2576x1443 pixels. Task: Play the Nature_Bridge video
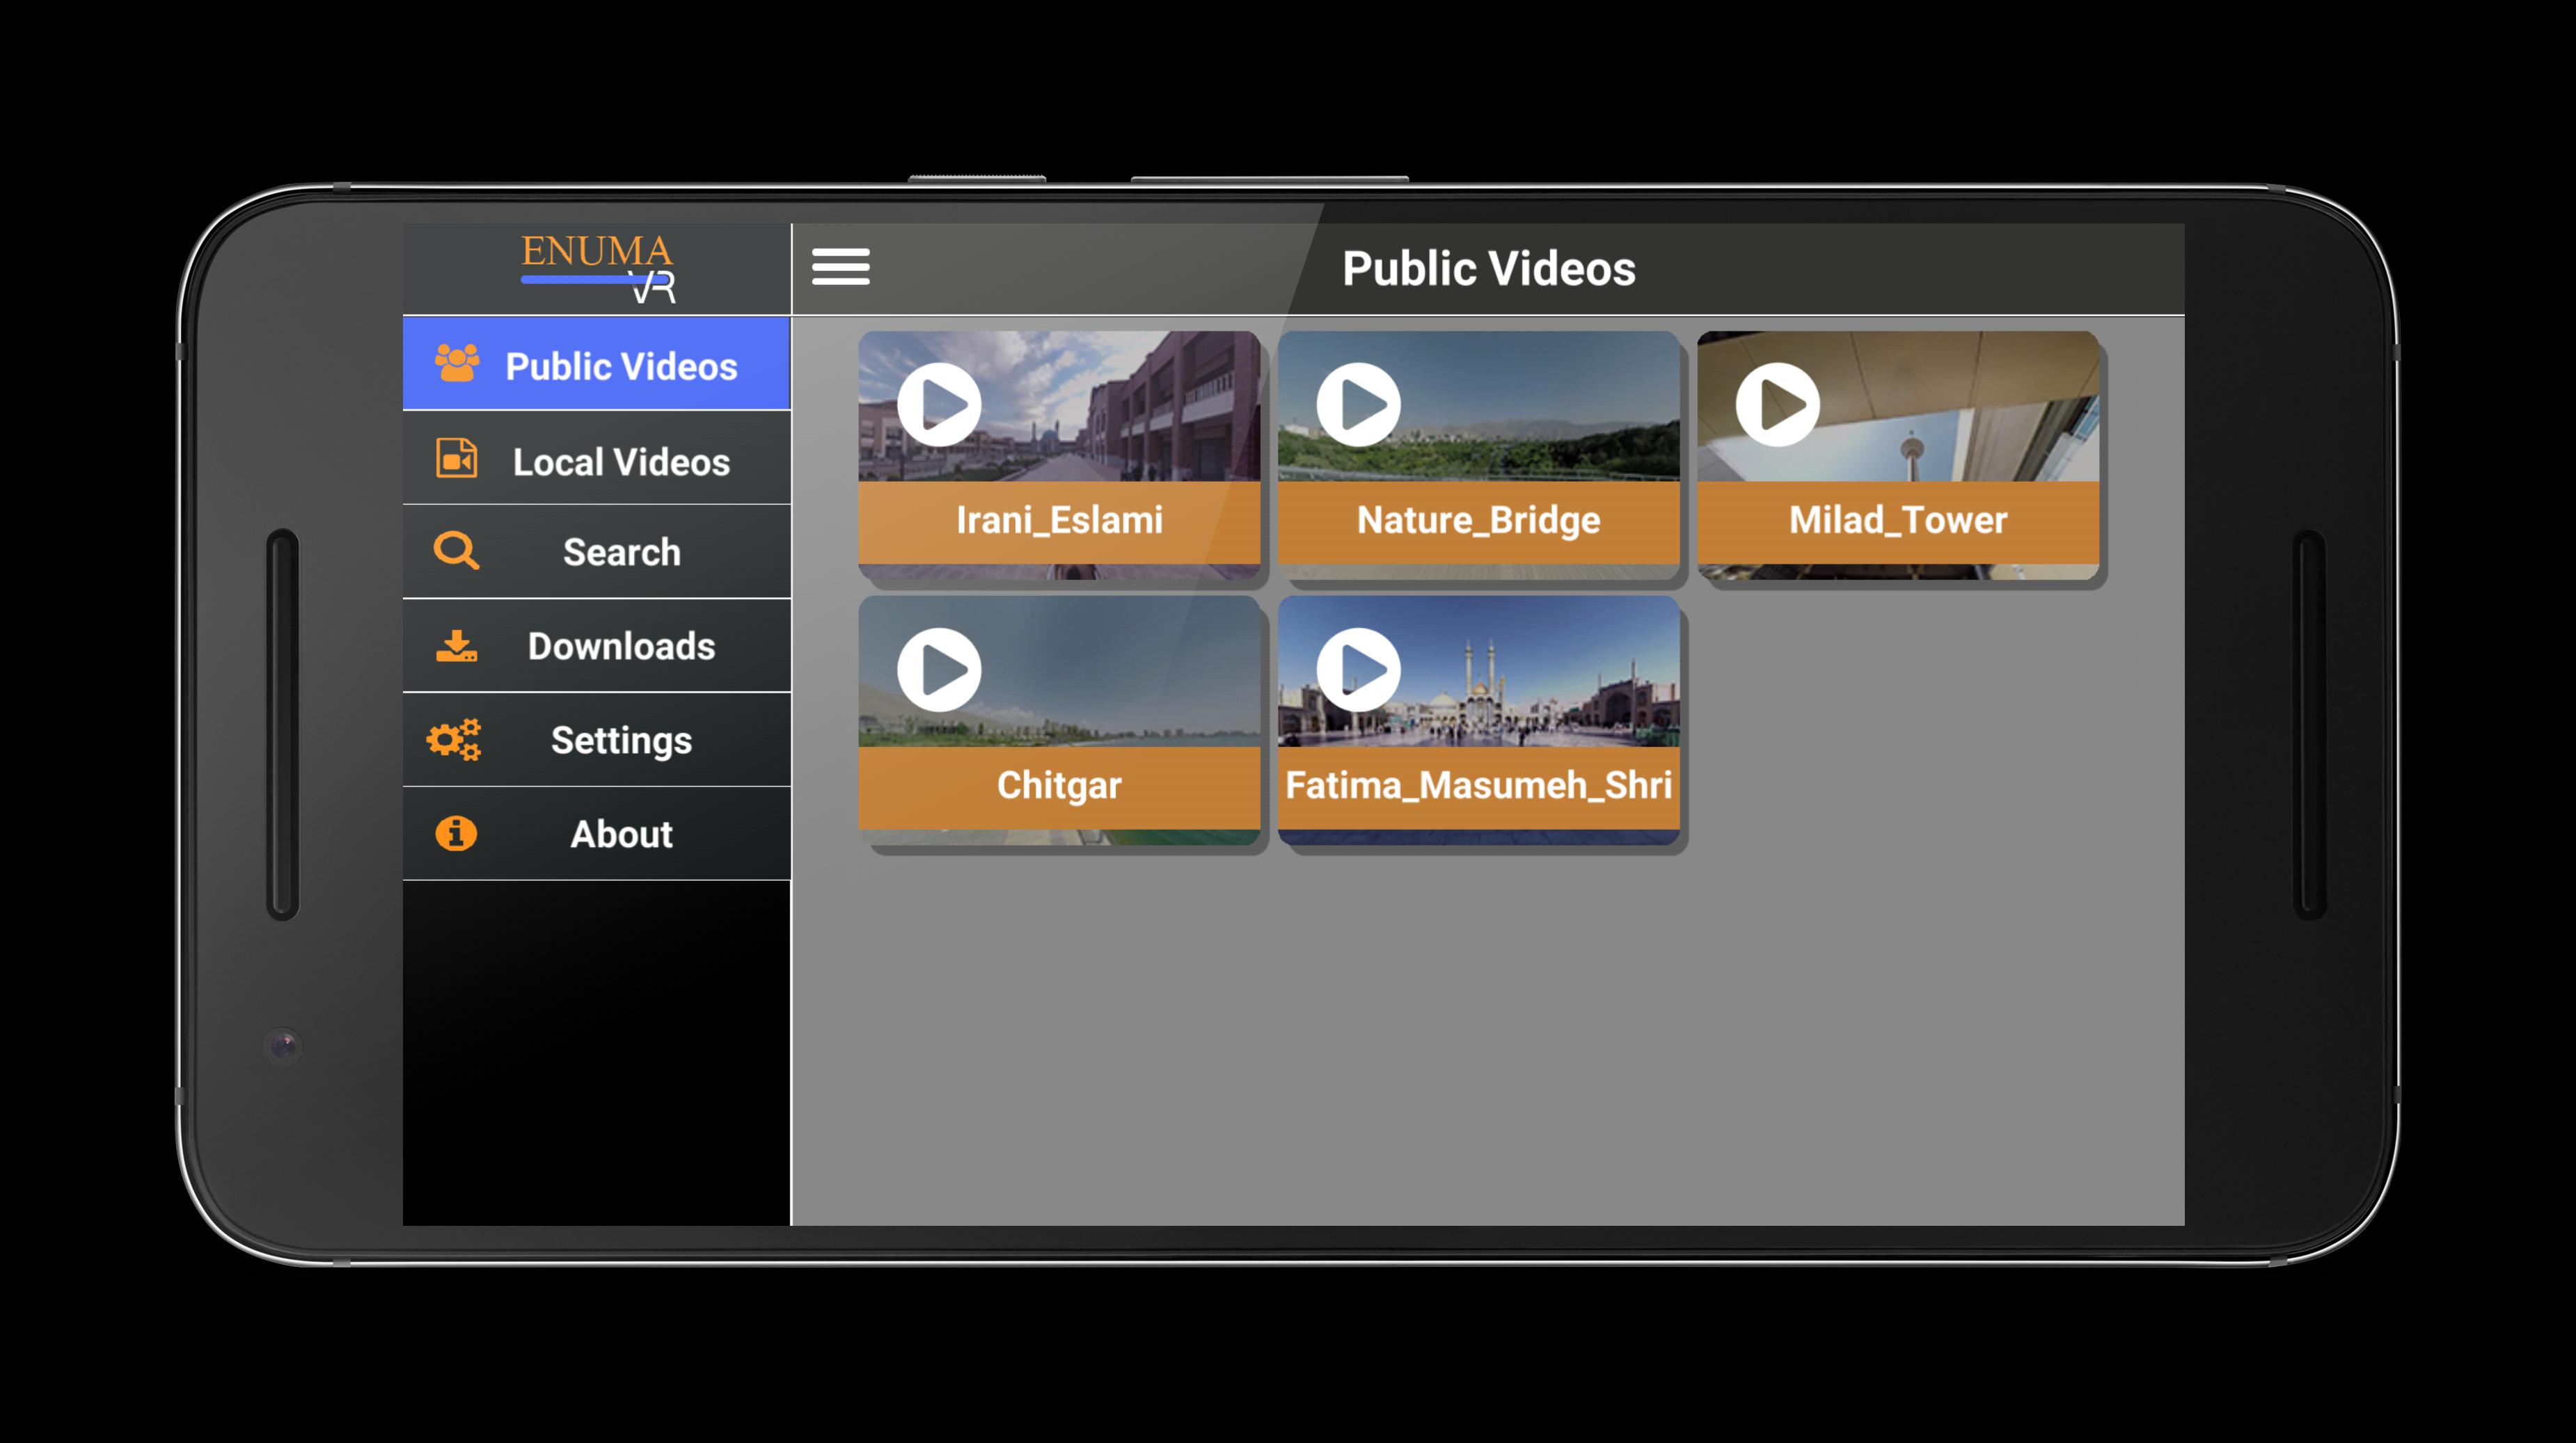coord(1358,405)
